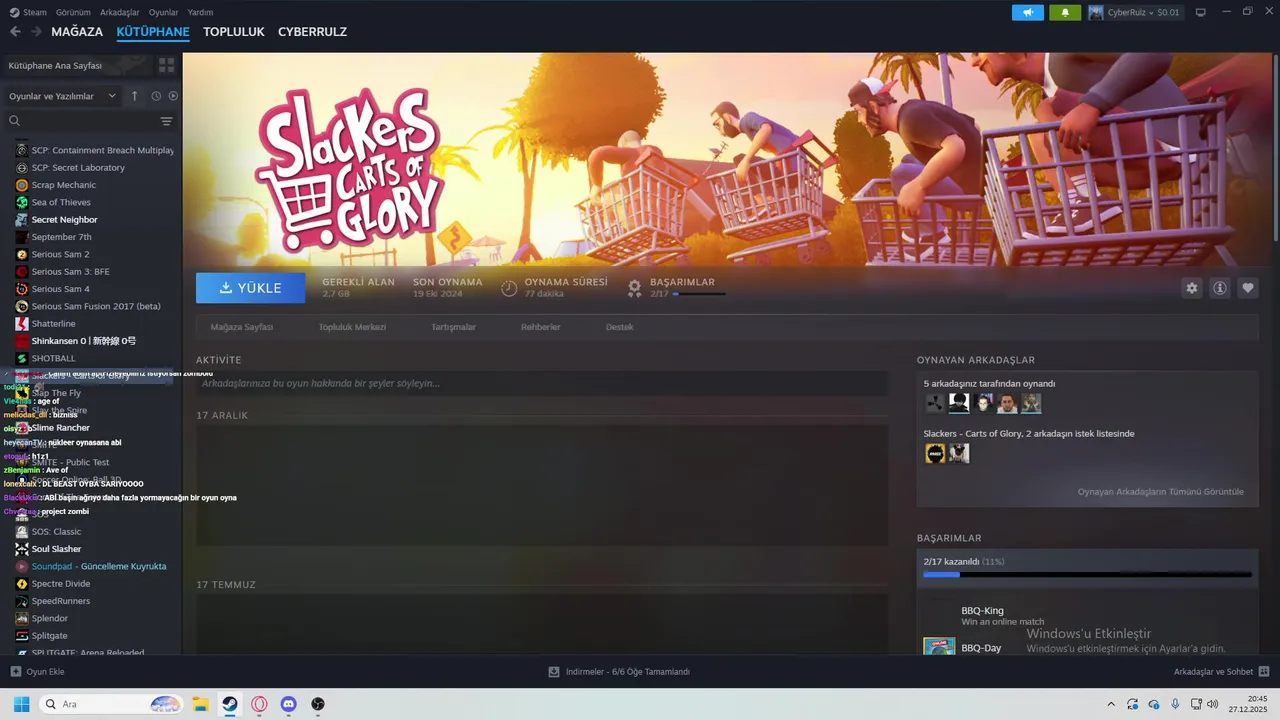1280x720 pixels.
Task: Open the blue announcements megaphone button
Action: pyautogui.click(x=1028, y=12)
